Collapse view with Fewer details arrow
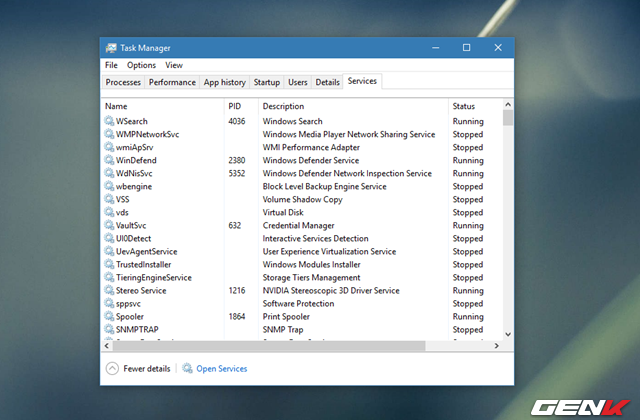This screenshot has width=640, height=420. click(112, 369)
